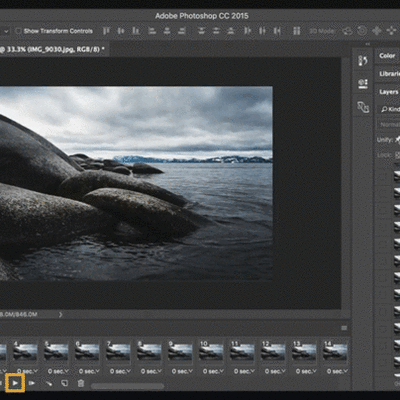
Task: Align right edges in options bar
Action: coord(182,31)
